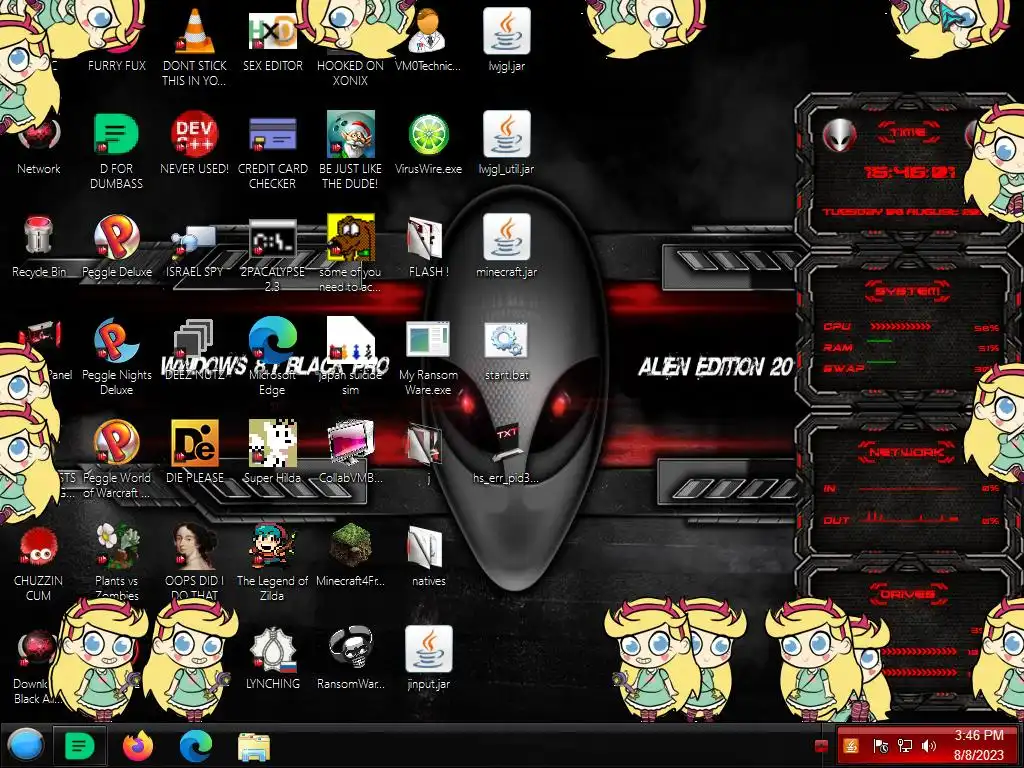
Task: Open the network status tray icon
Action: [x=904, y=746]
